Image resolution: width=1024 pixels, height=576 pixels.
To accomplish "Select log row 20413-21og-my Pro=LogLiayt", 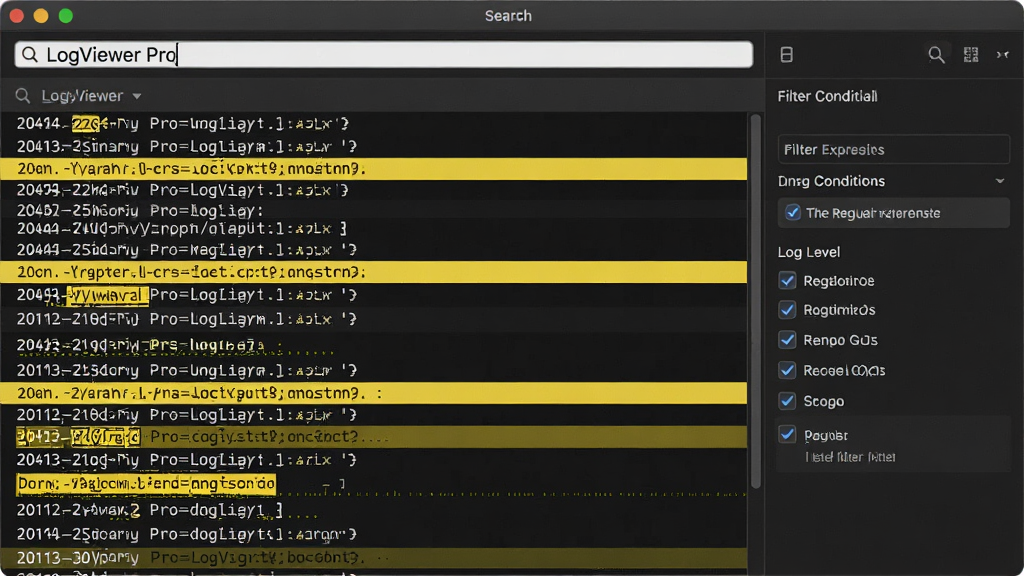I will click(x=374, y=460).
